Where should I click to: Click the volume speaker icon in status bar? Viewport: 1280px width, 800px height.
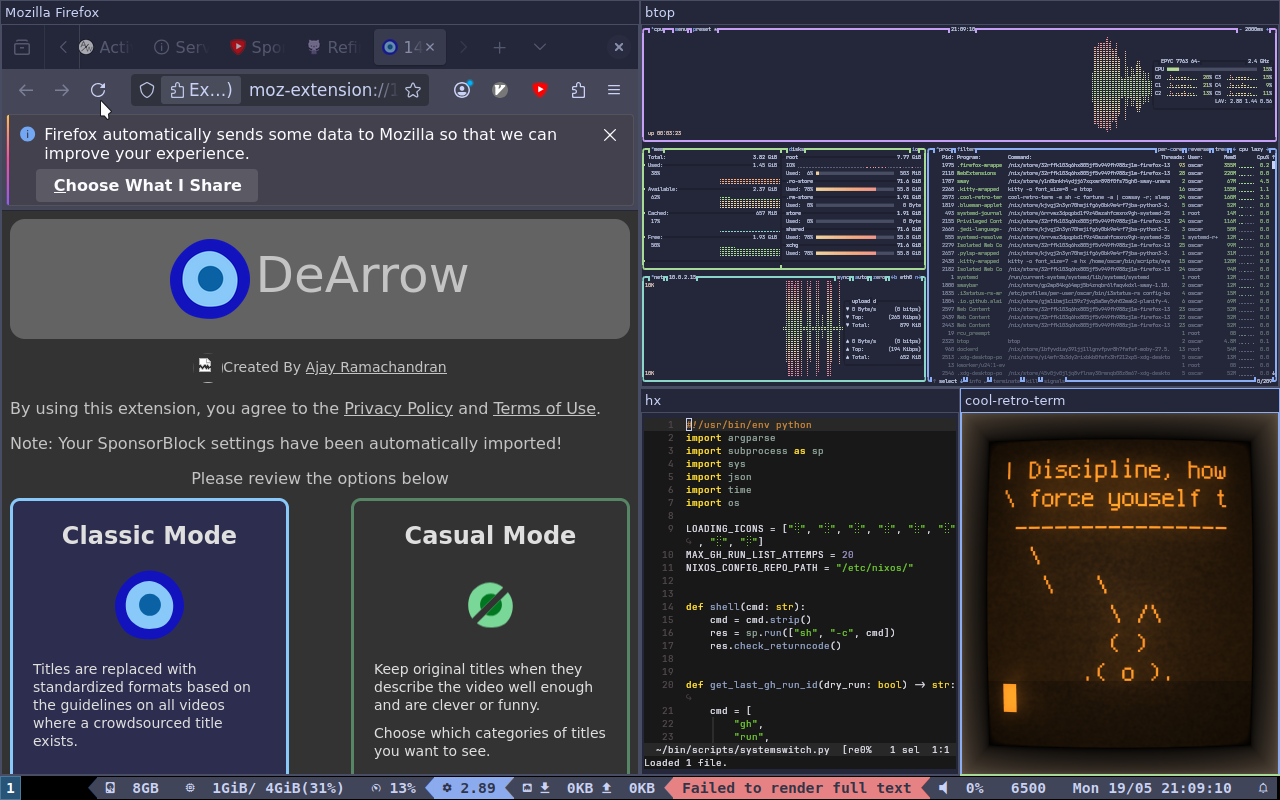pyautogui.click(x=943, y=788)
